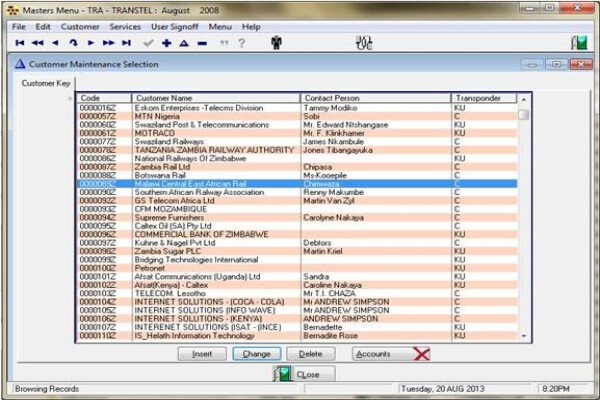Click the blue minus delete icon
The height and width of the screenshot is (400, 600).
[202, 43]
